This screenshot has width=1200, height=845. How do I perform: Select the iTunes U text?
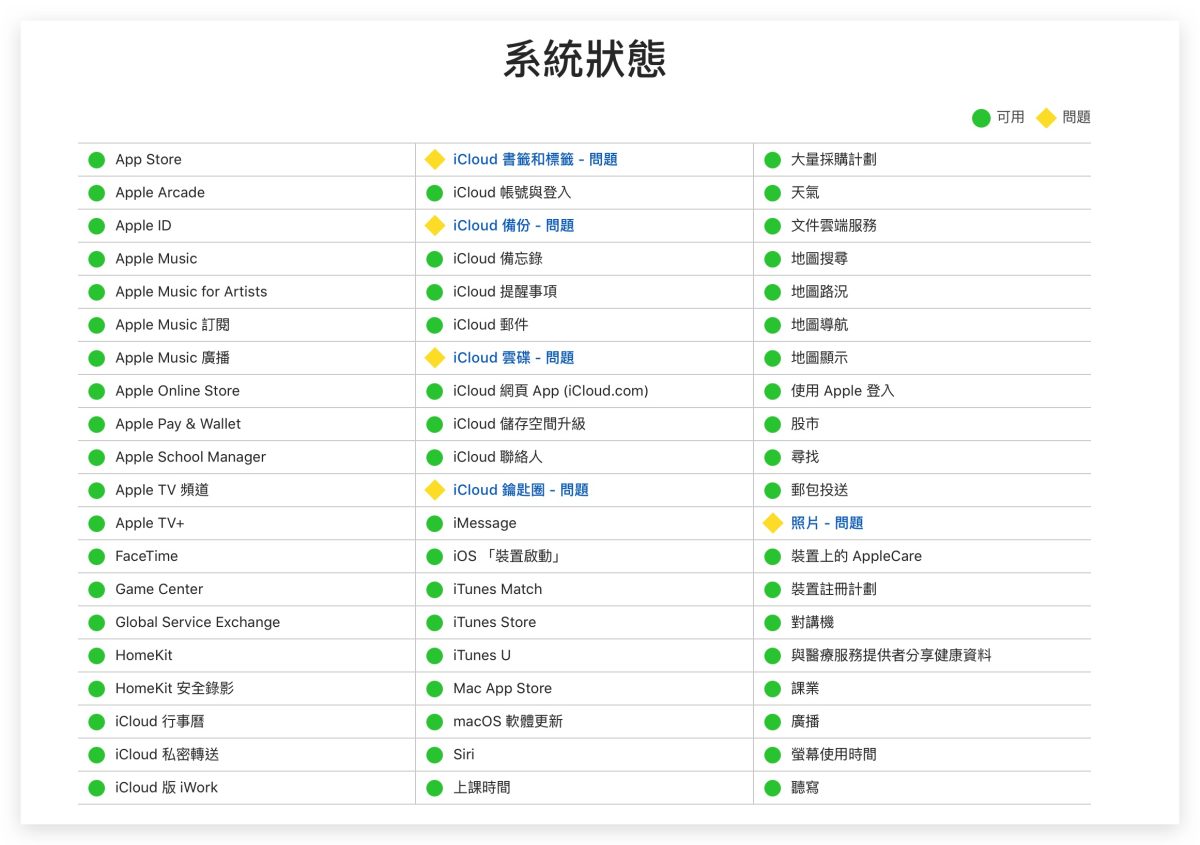[x=481, y=655]
